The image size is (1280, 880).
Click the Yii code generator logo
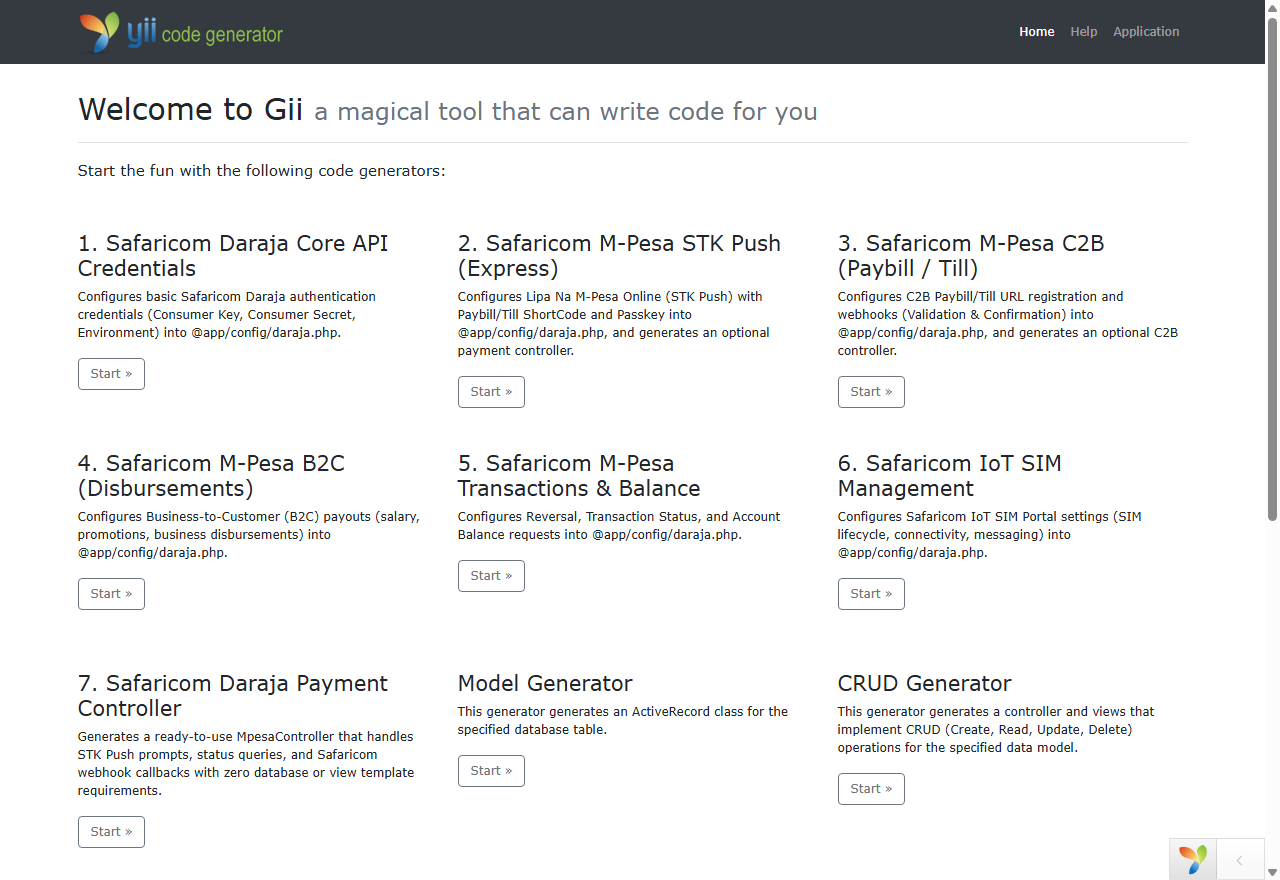[181, 32]
